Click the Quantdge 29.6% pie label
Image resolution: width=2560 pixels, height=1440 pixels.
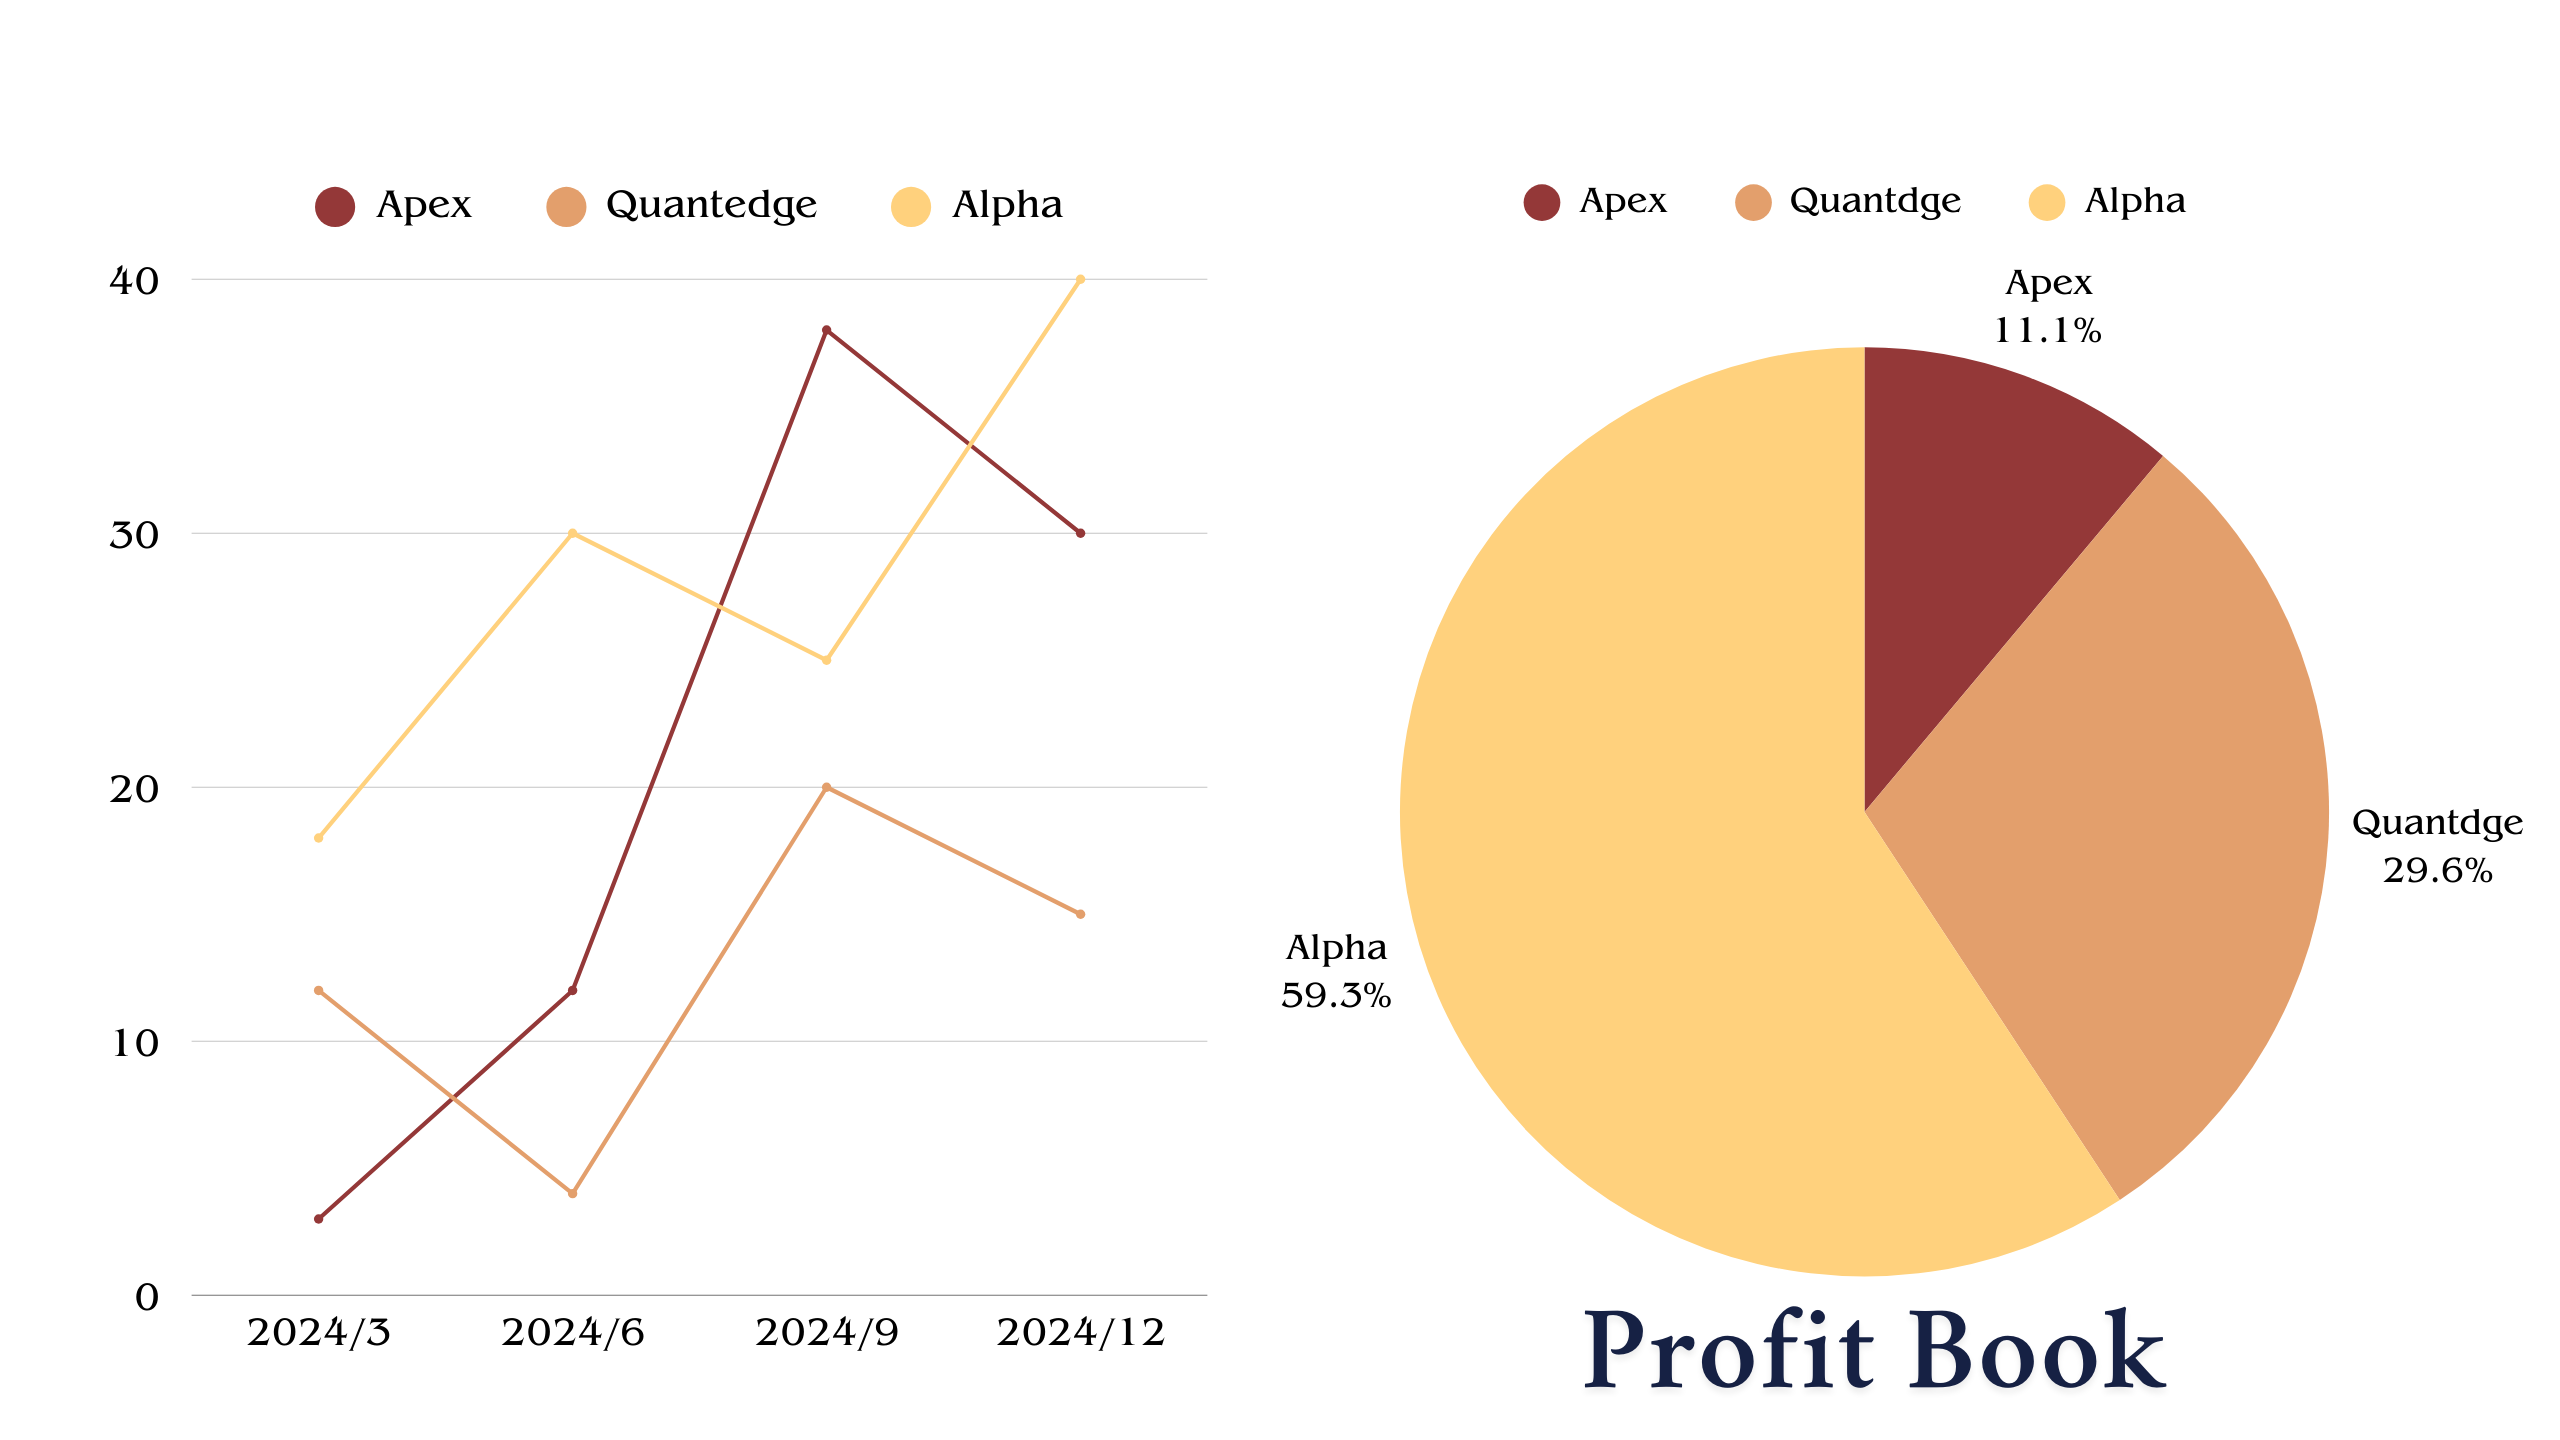(x=2437, y=846)
